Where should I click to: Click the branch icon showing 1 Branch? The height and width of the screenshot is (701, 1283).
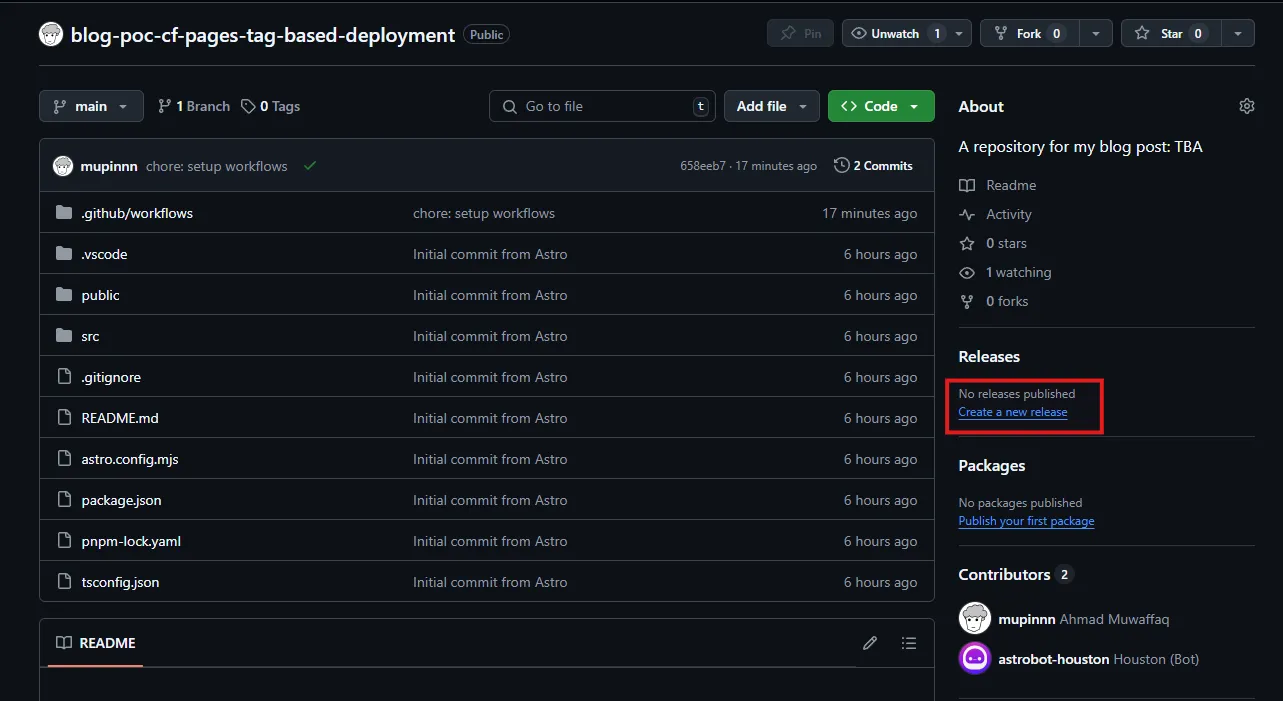click(x=166, y=105)
